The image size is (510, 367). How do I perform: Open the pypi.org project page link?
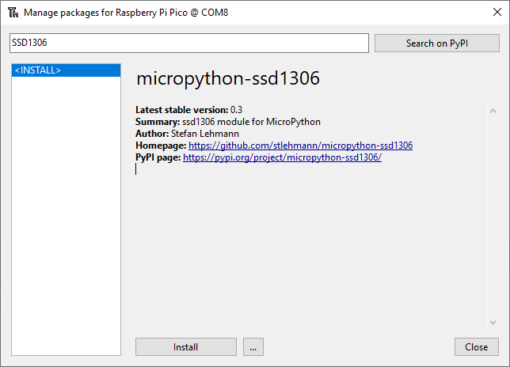click(282, 157)
